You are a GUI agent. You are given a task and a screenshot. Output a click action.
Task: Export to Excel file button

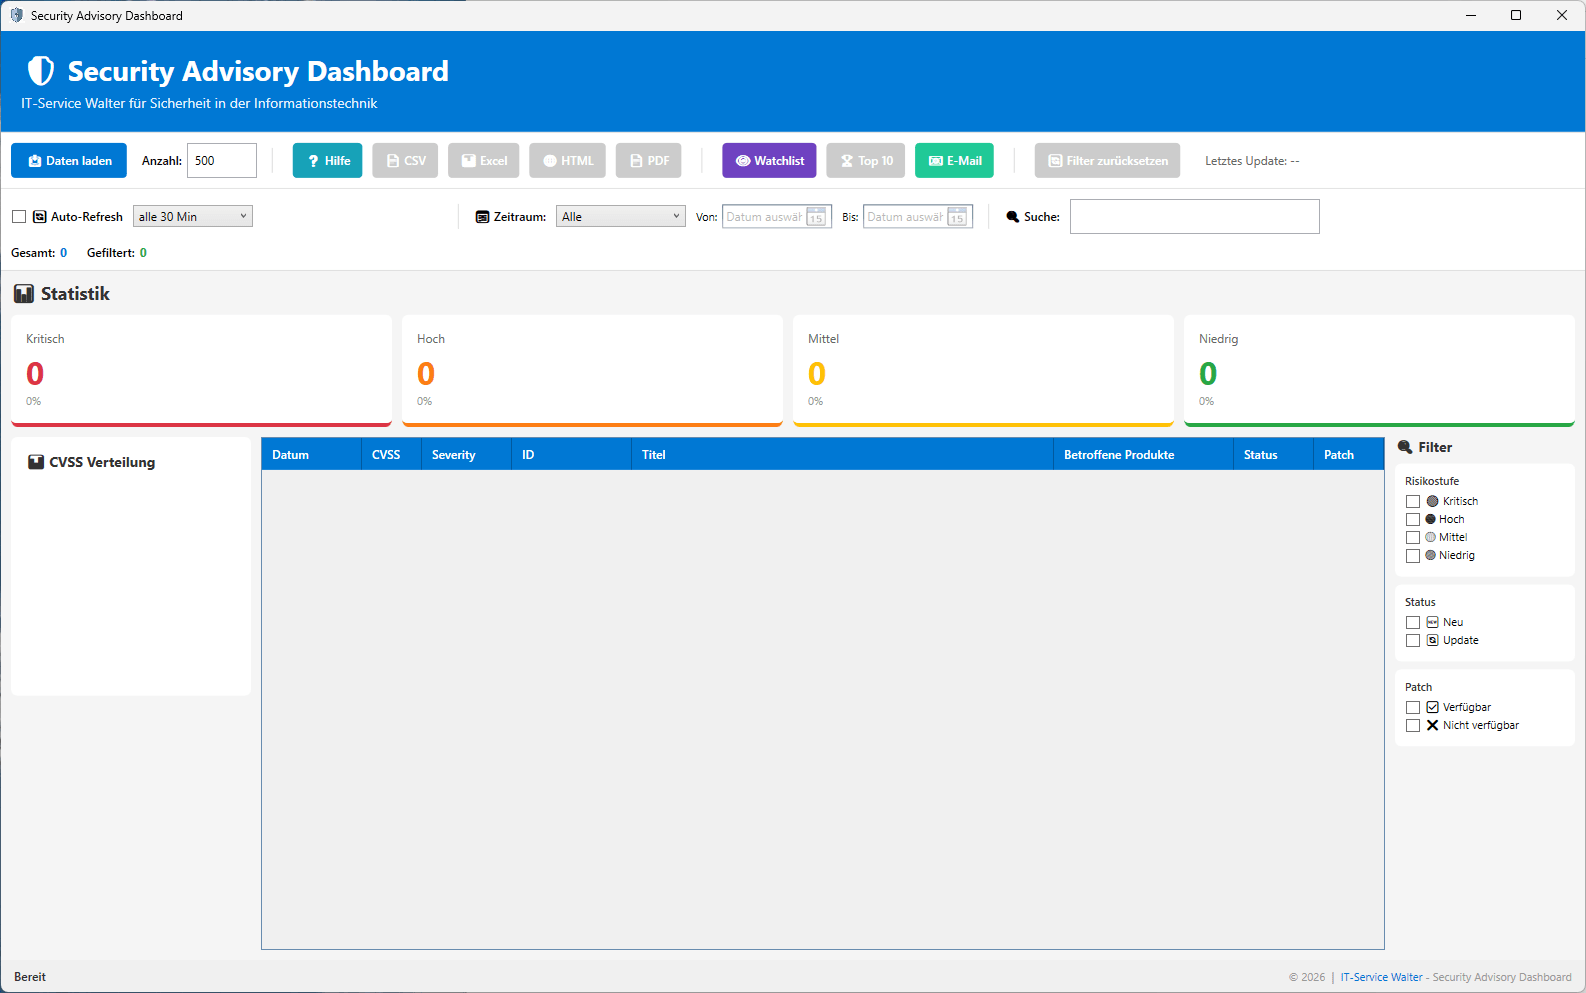(x=483, y=161)
